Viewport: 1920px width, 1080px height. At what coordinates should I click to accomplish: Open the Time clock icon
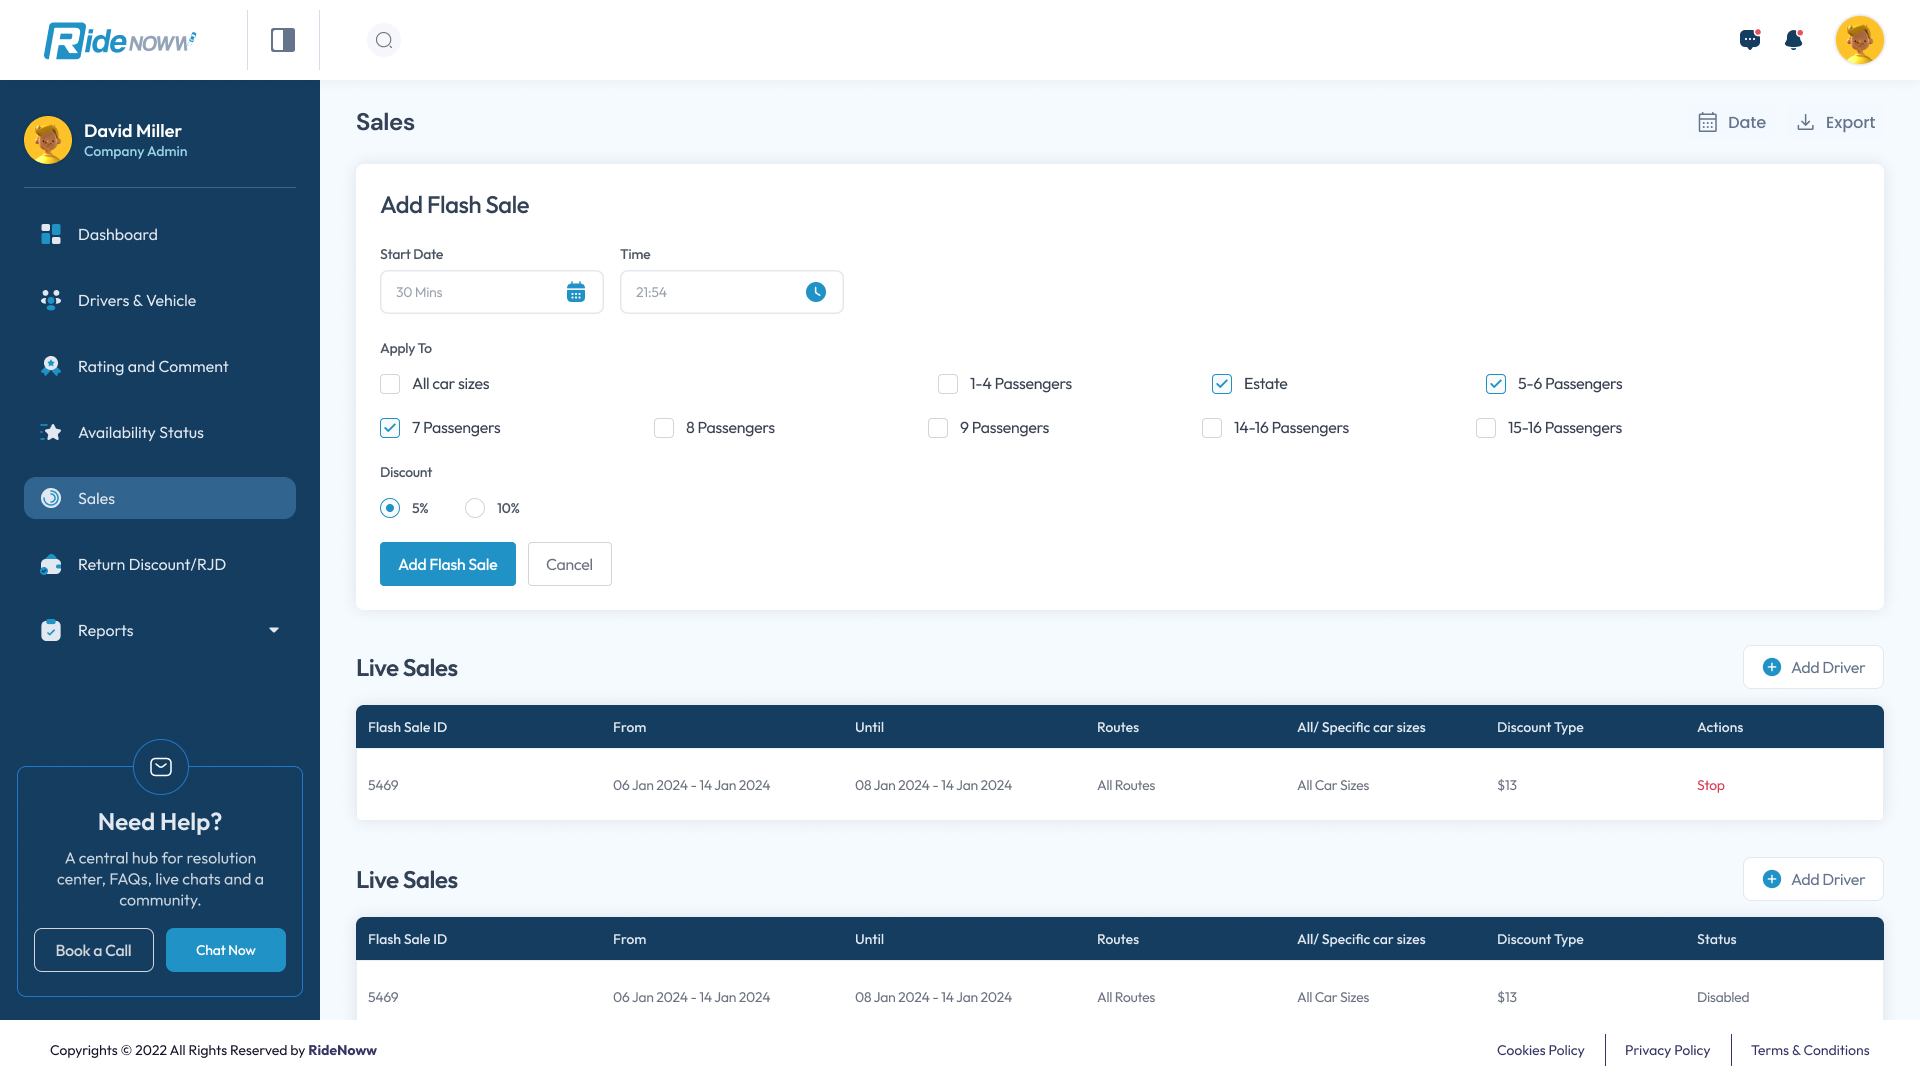pos(816,292)
